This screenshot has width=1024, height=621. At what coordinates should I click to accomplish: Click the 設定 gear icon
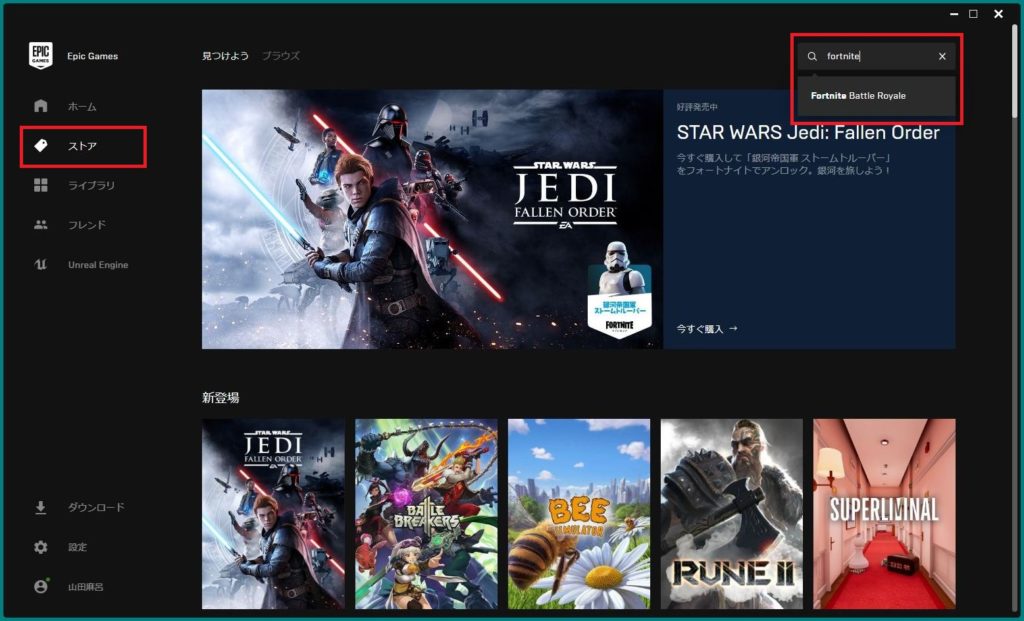click(40, 547)
